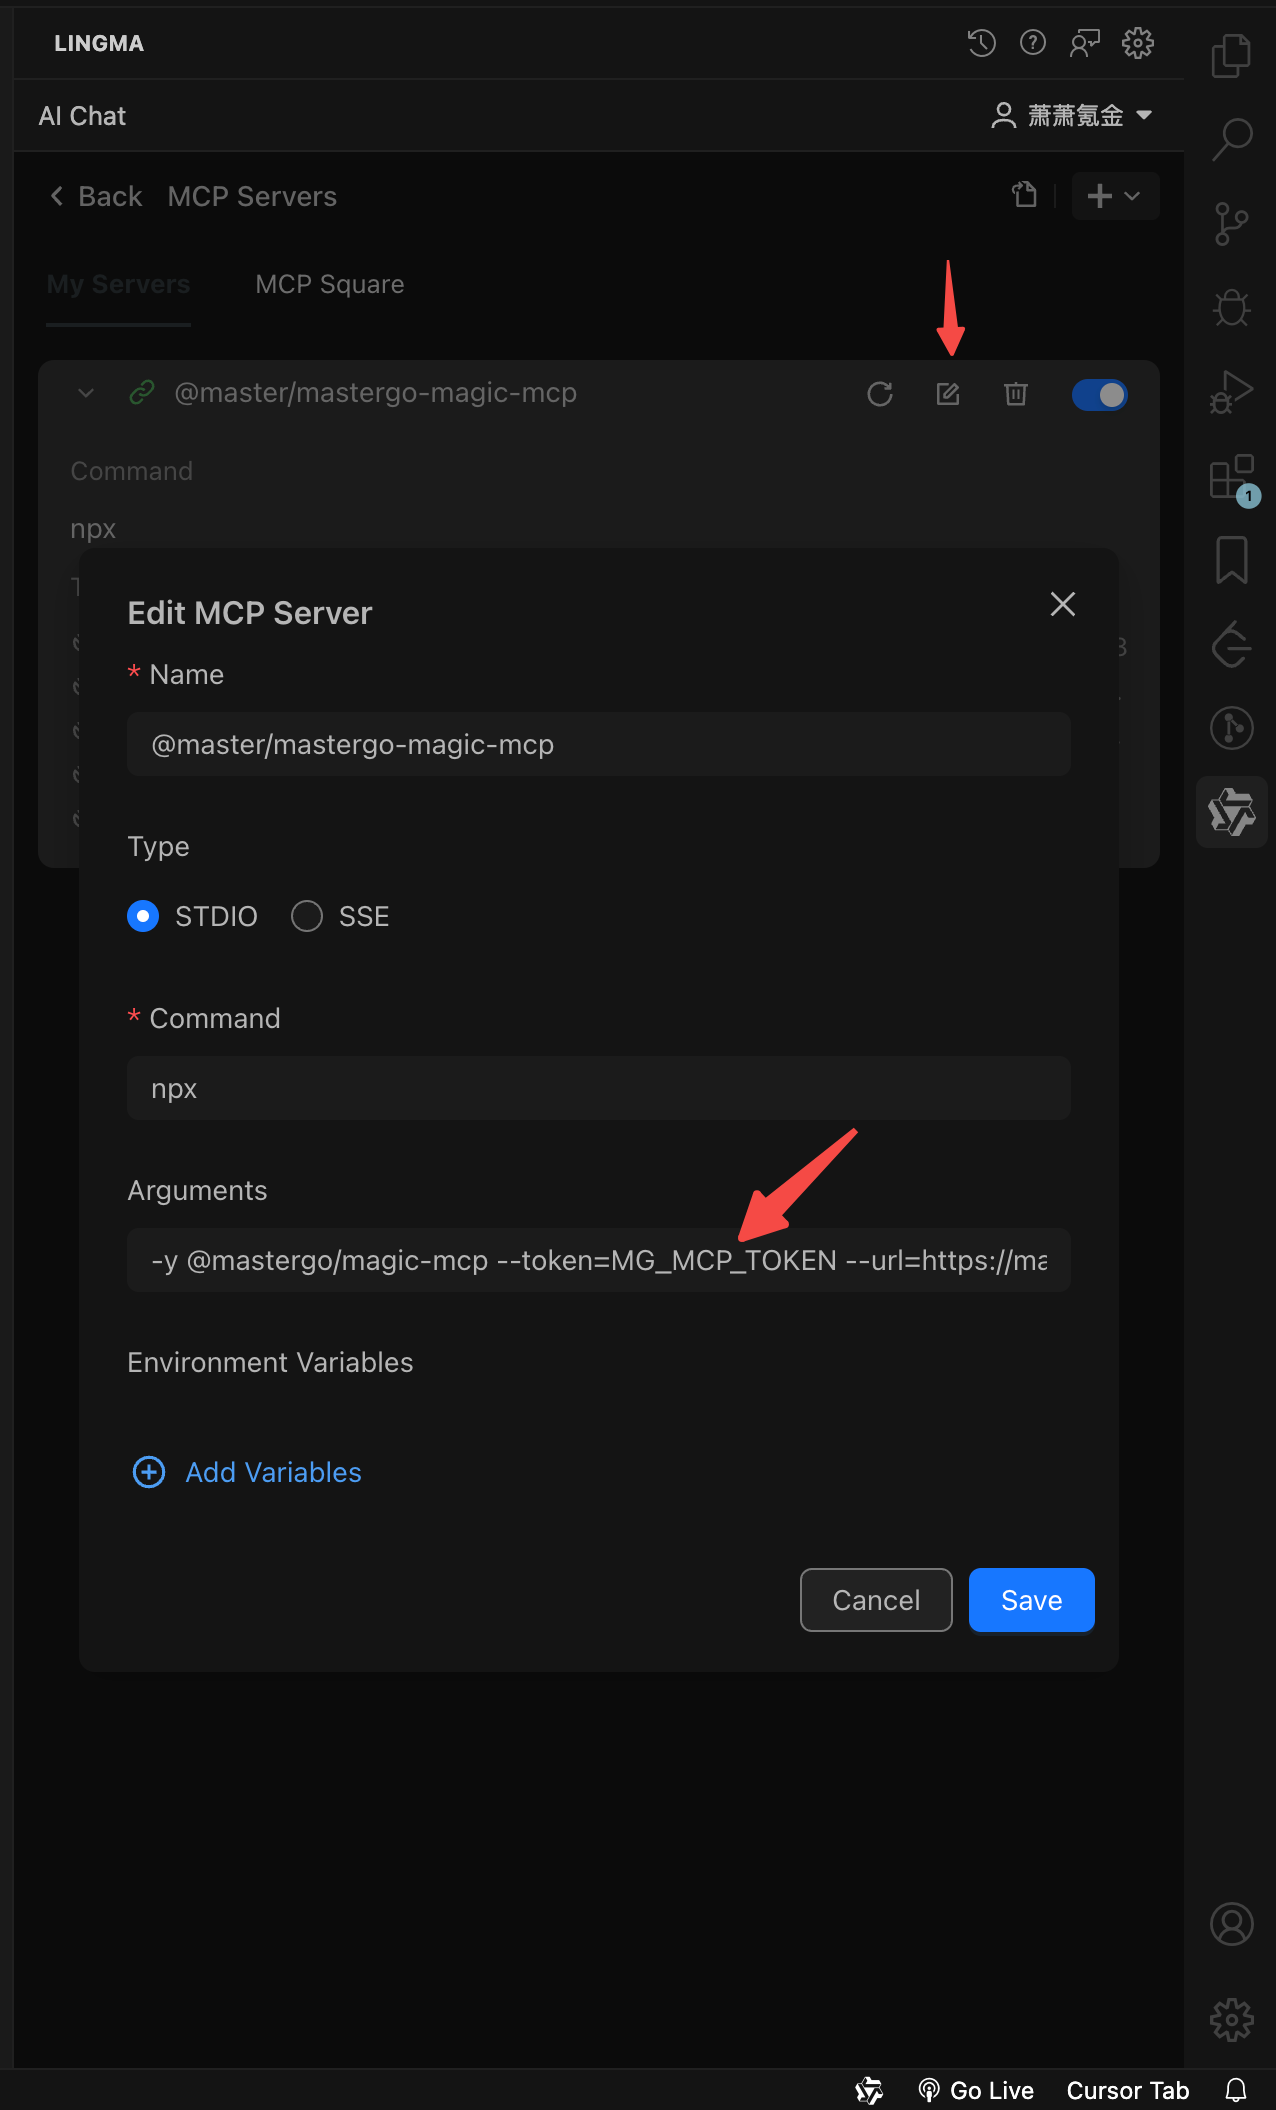Open the Git graph circle icon

click(x=1232, y=728)
